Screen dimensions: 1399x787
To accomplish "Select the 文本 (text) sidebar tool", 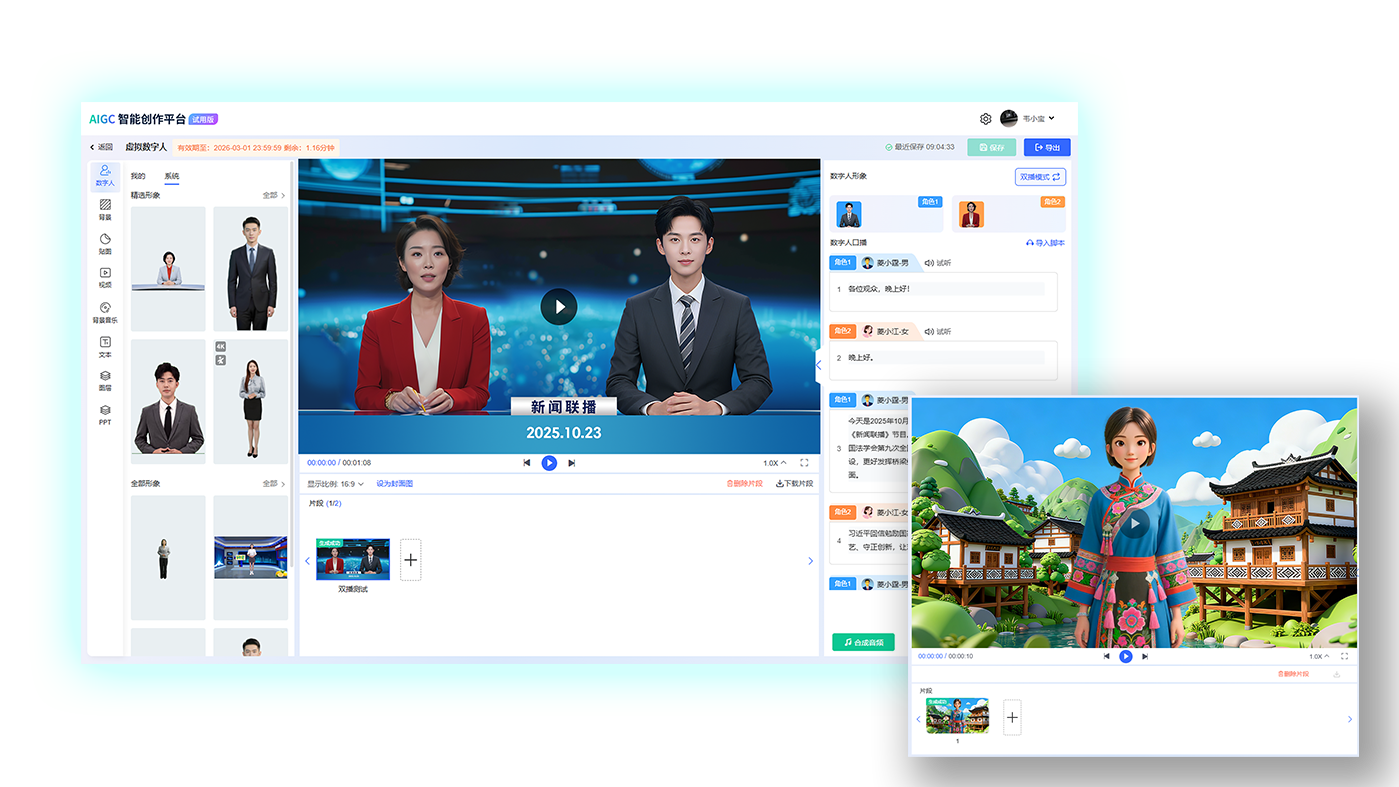I will (x=105, y=347).
